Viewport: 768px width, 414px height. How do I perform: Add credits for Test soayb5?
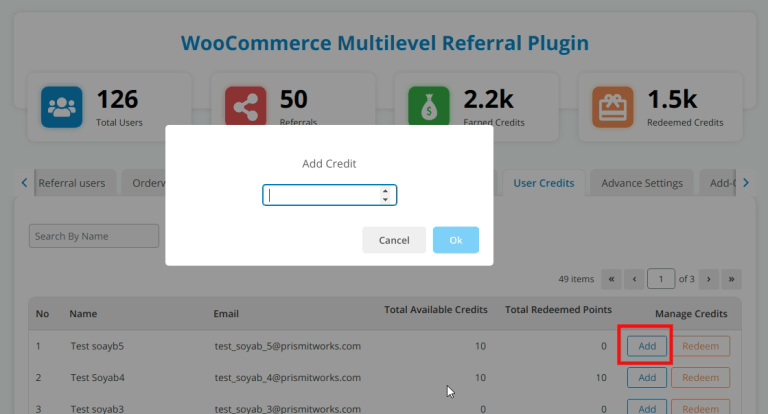(647, 346)
